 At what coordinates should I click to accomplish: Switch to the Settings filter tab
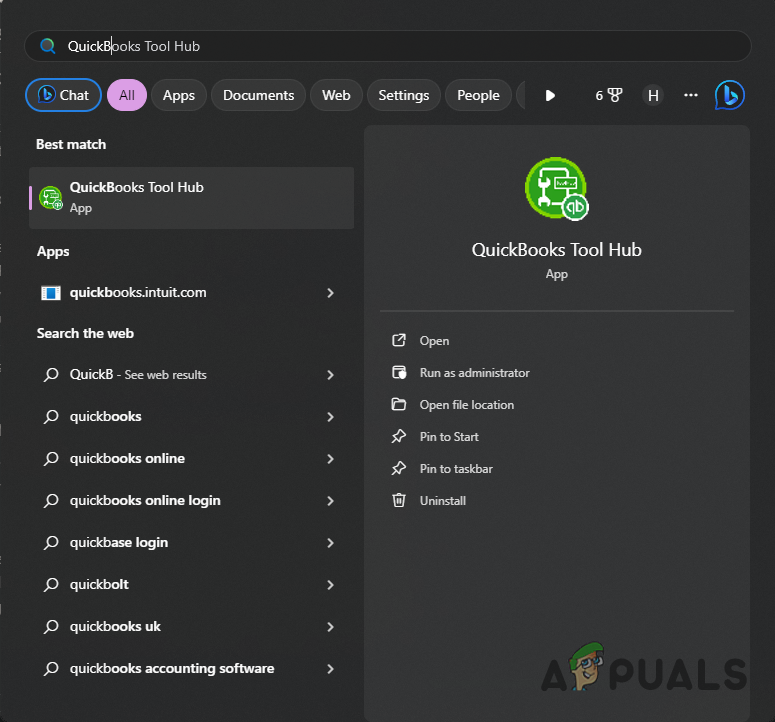403,95
